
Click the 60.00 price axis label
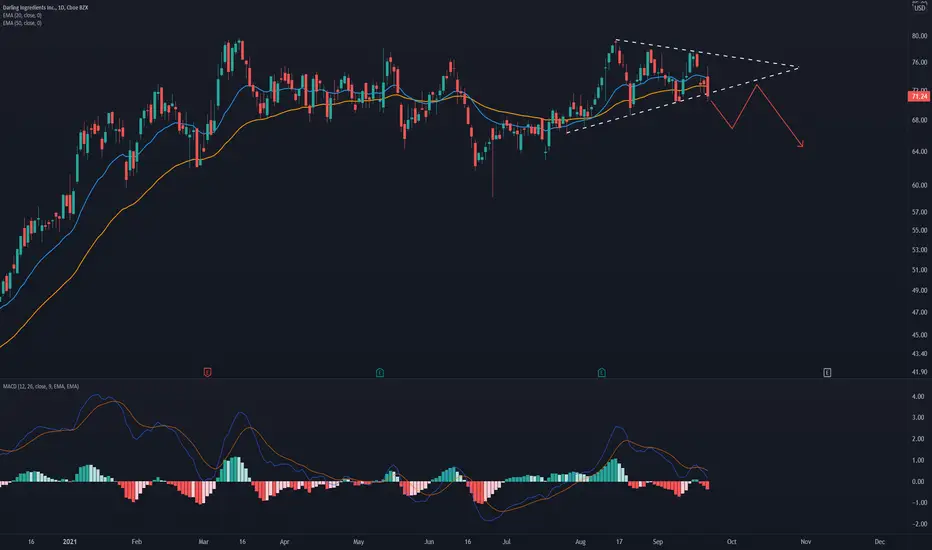click(x=920, y=185)
